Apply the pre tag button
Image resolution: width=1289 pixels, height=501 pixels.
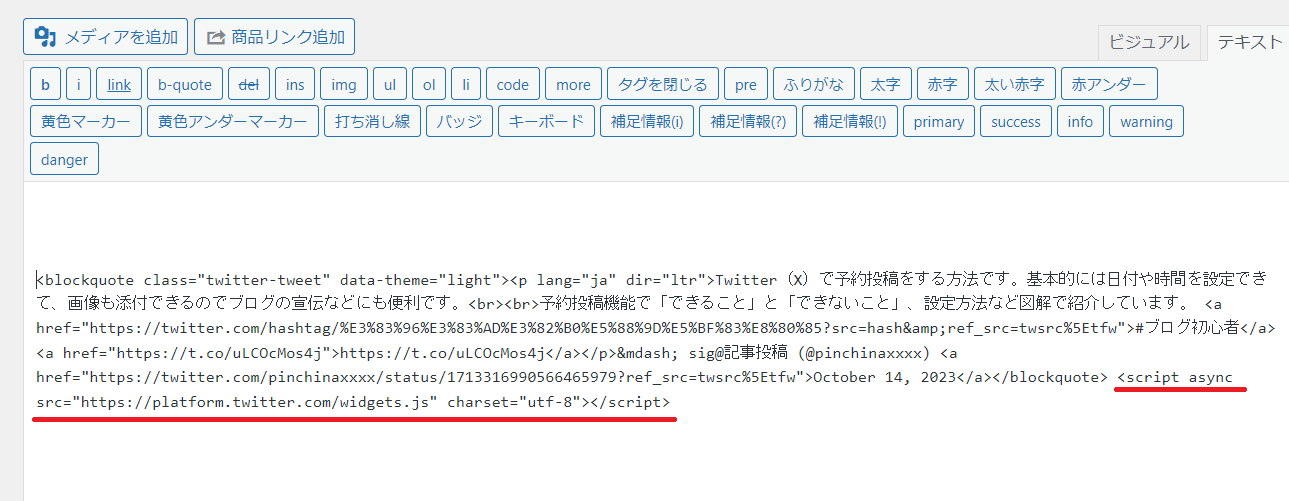click(746, 84)
